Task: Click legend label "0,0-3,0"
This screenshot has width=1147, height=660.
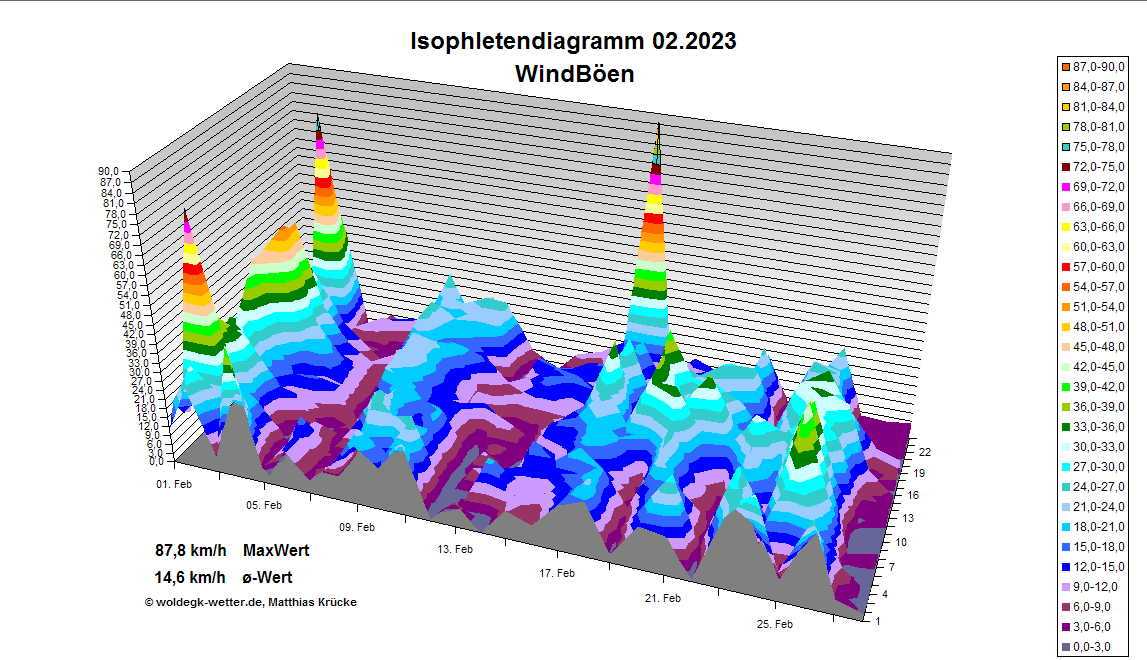Action: click(1092, 647)
